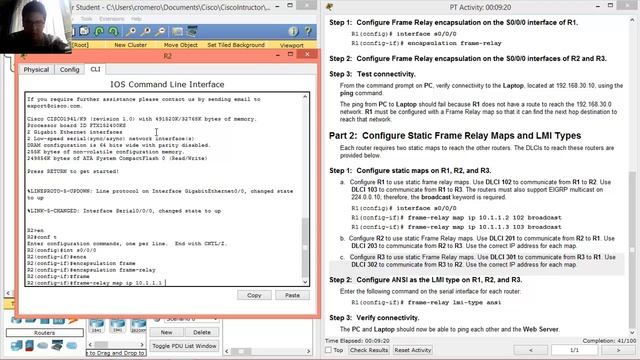Click the Root navigation label

[80, 45]
